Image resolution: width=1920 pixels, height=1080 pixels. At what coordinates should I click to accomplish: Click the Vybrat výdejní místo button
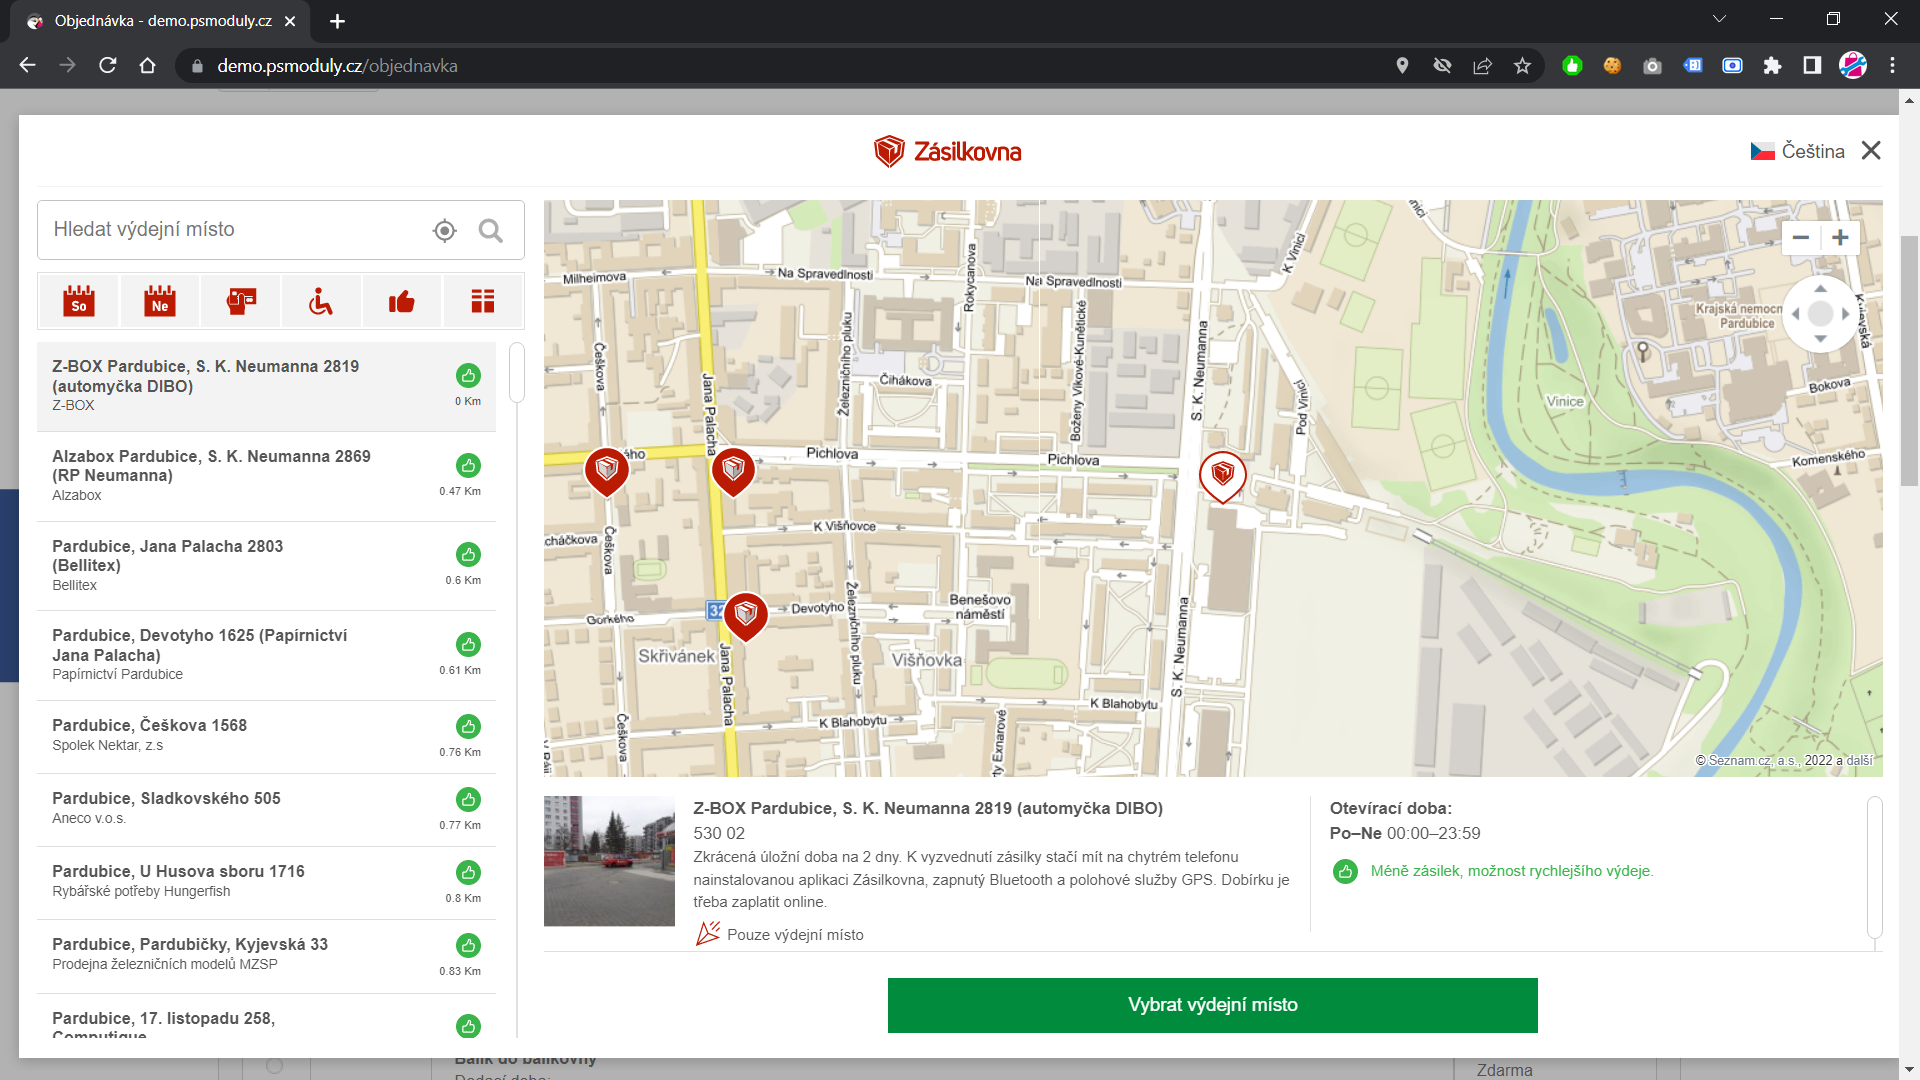(x=1212, y=1005)
